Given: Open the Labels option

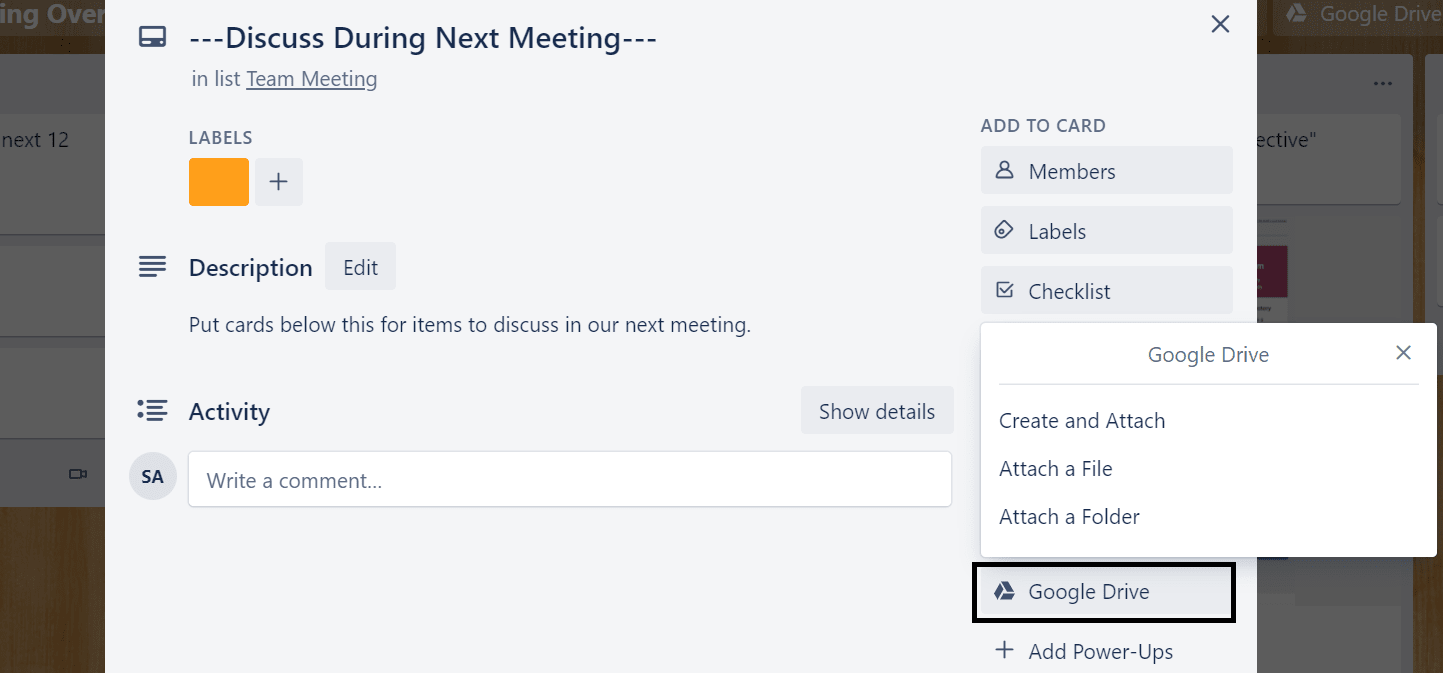Looking at the screenshot, I should tap(1107, 231).
